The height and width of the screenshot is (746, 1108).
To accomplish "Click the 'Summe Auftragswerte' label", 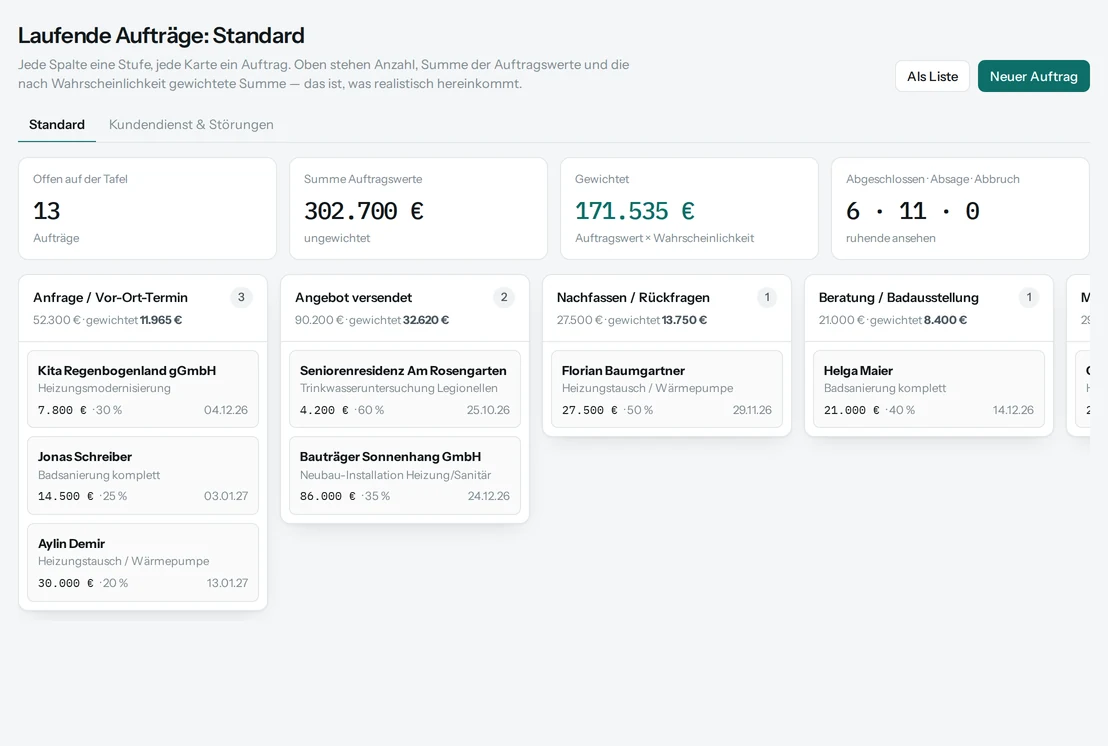I will click(363, 179).
